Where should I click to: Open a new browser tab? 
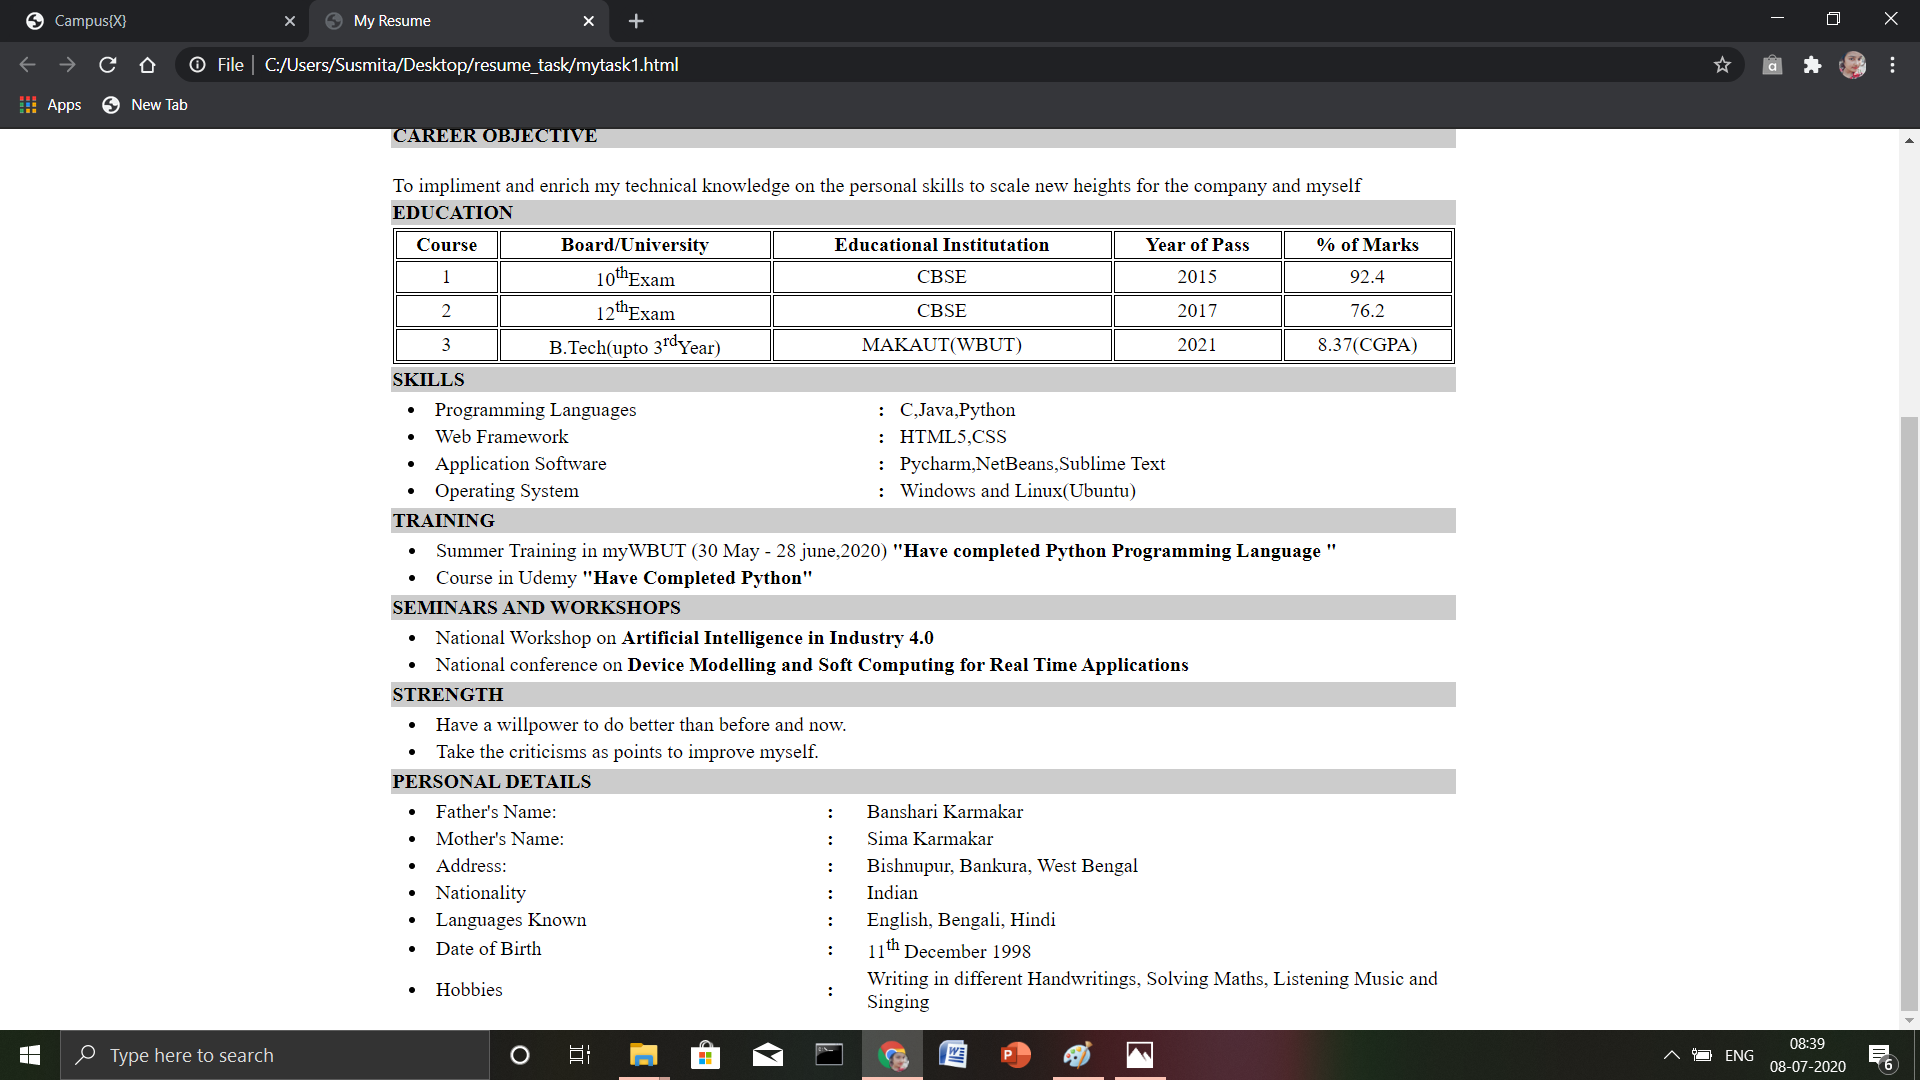pos(636,21)
